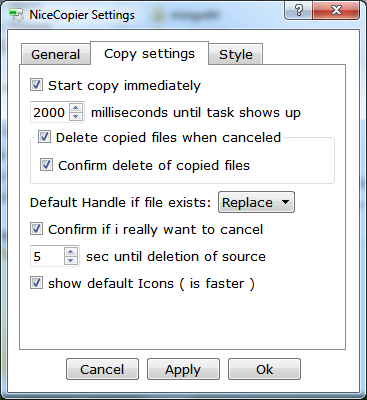Disable Confirm delete of copied files

46,165
